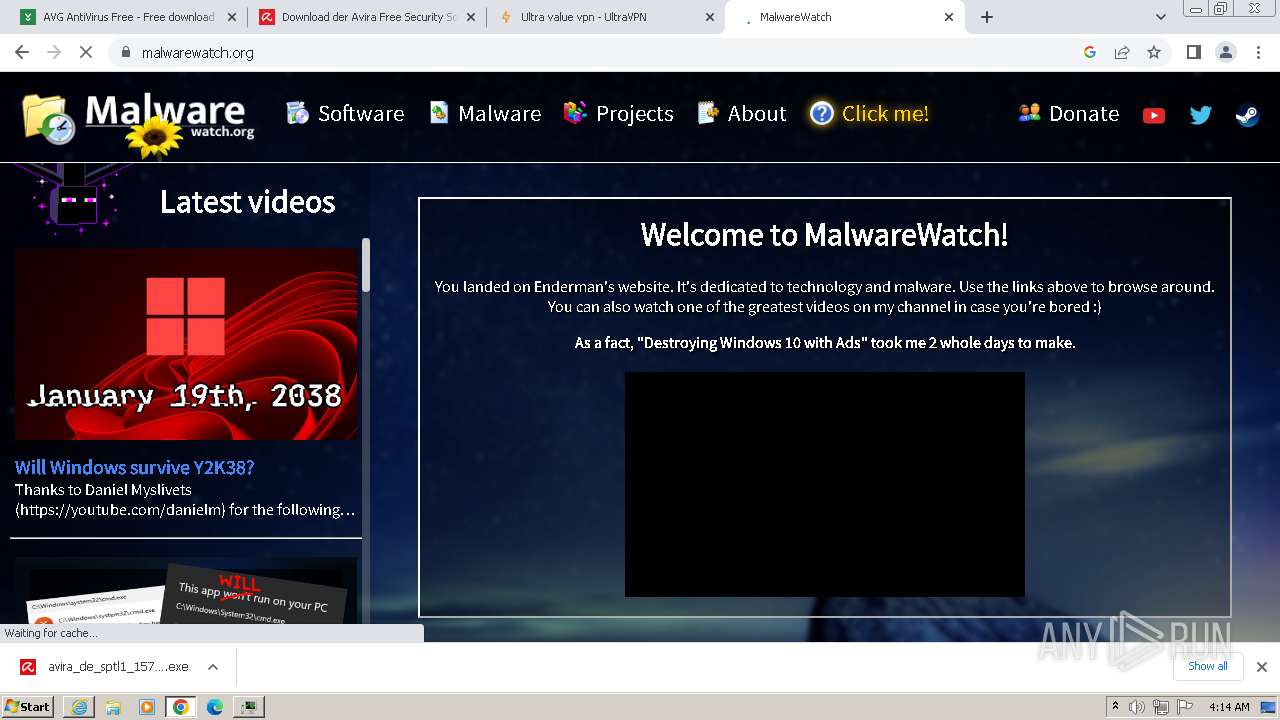
Task: Click the taskbar clock showing 4:14 AM
Action: 1229,707
